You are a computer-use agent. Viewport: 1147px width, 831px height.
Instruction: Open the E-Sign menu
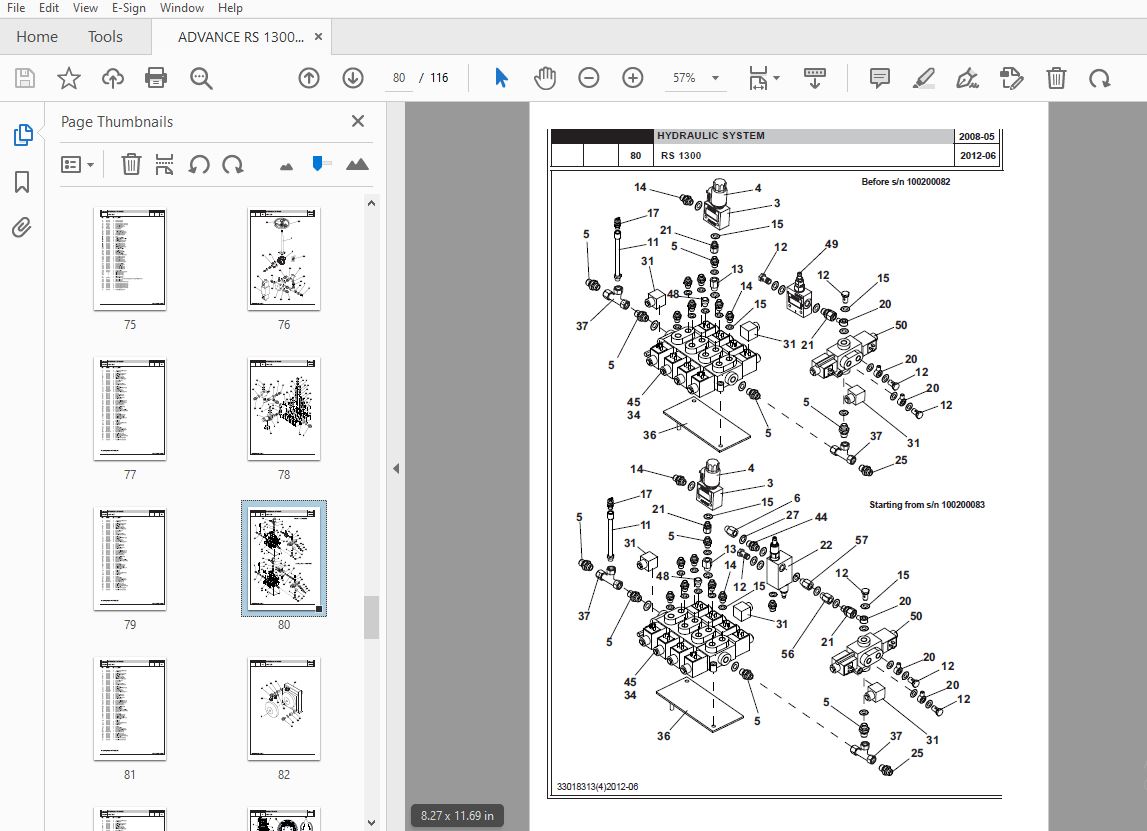[129, 8]
